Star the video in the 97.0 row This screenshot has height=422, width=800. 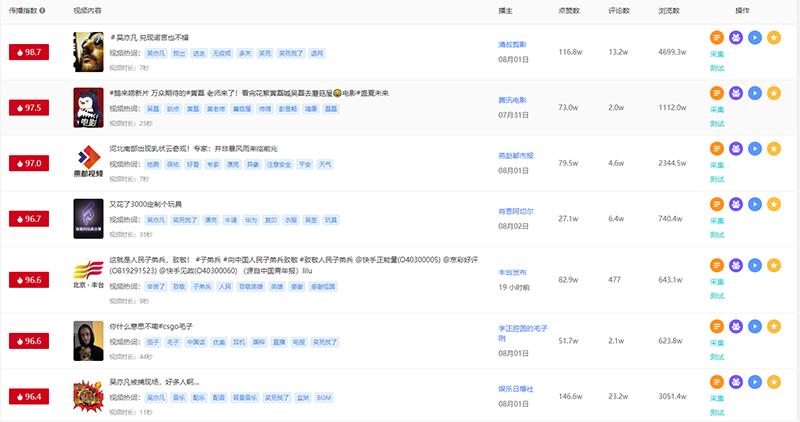click(774, 148)
